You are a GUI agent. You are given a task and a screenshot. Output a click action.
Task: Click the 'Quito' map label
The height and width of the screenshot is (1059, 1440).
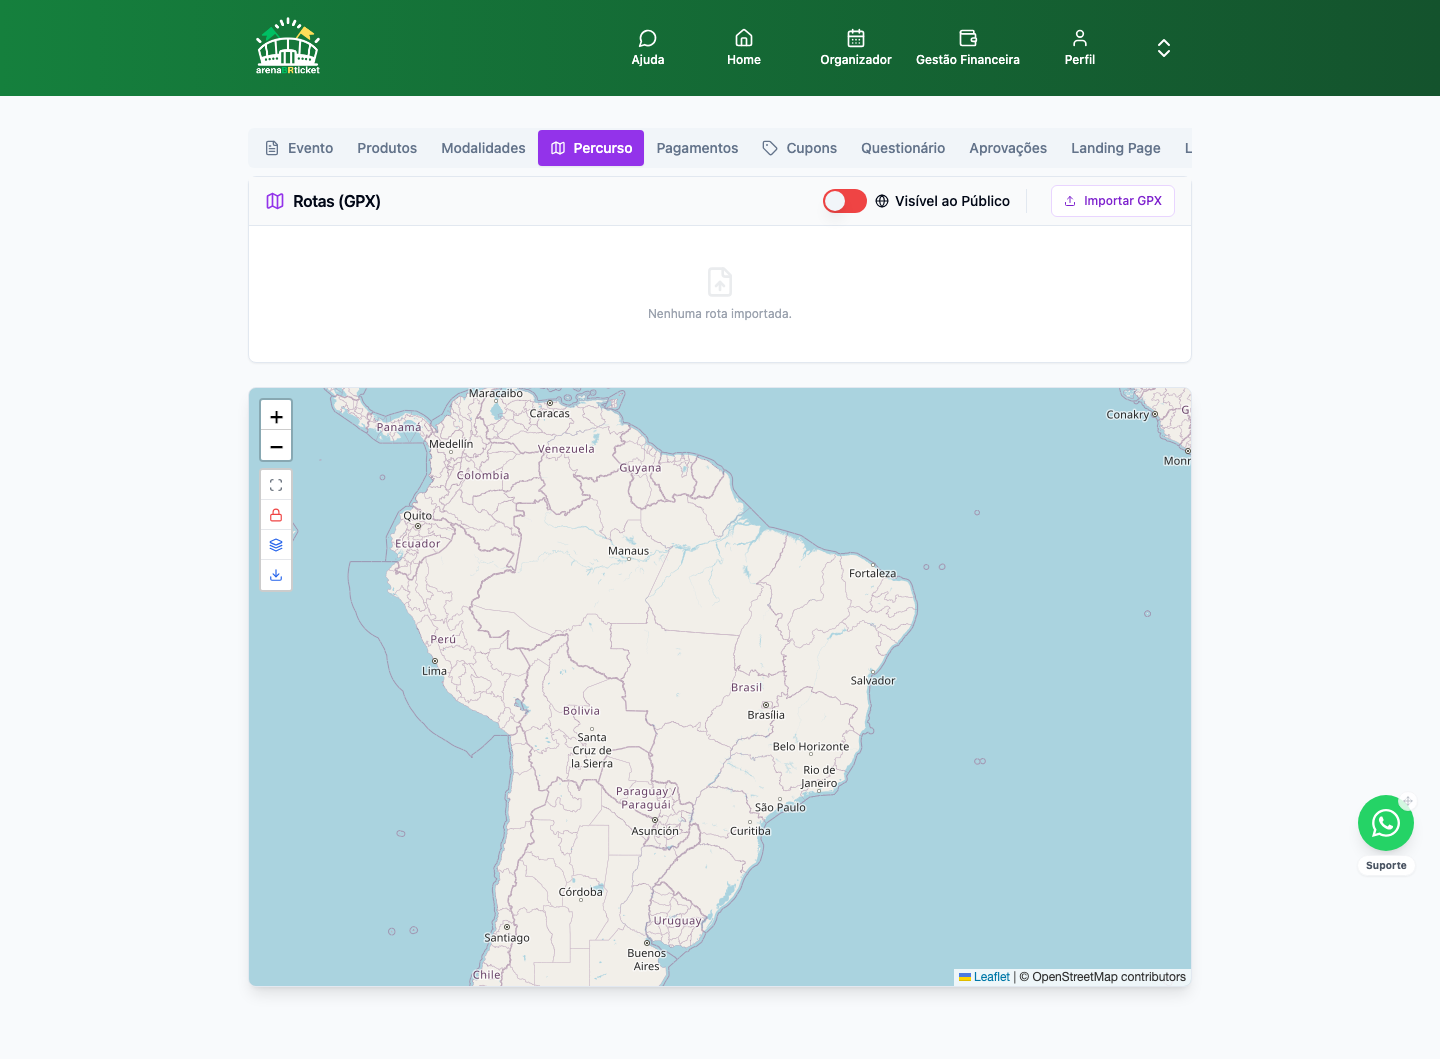click(x=418, y=516)
